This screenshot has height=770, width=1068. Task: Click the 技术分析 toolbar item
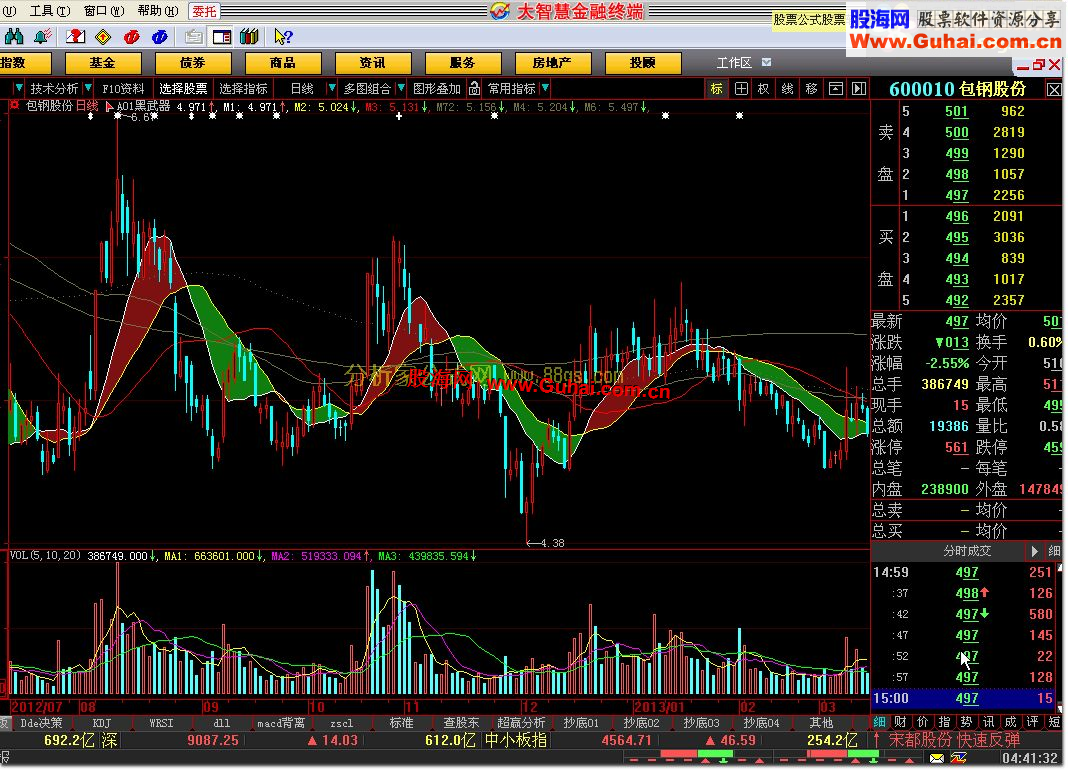(x=54, y=89)
